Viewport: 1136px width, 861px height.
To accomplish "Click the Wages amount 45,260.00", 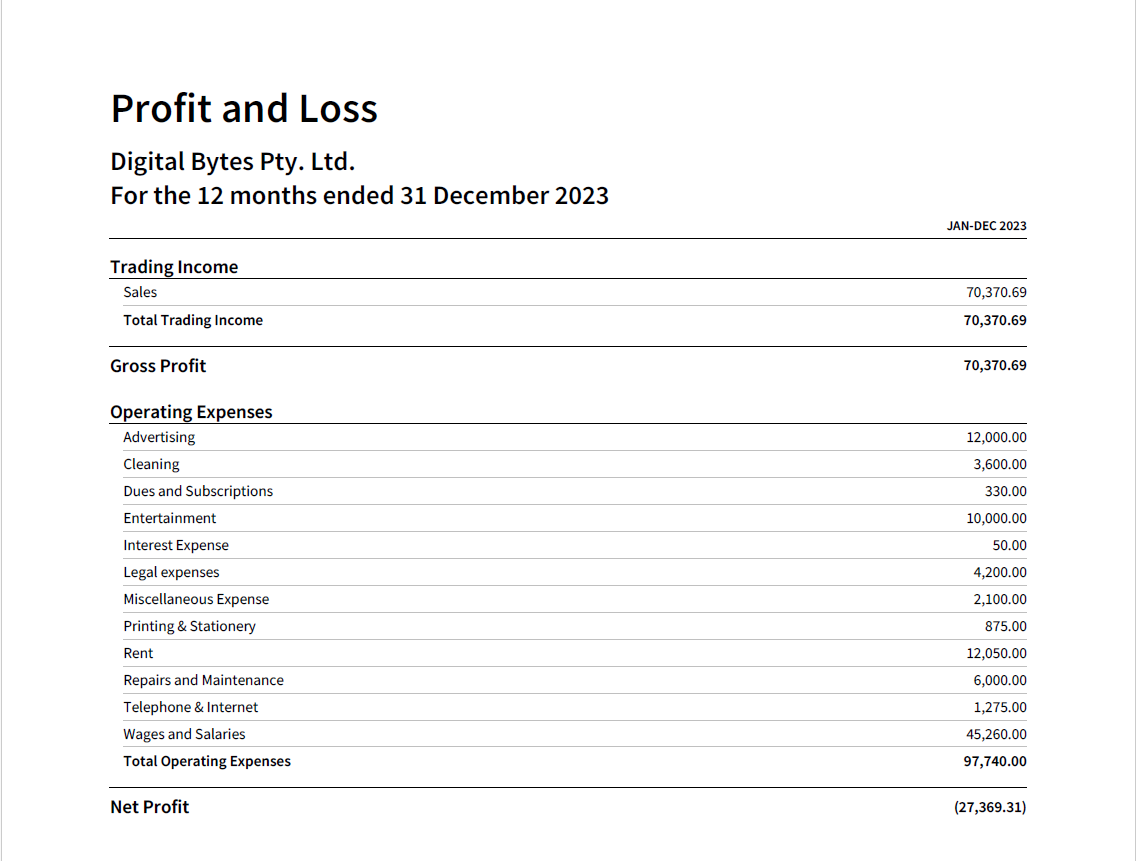I will [x=996, y=734].
